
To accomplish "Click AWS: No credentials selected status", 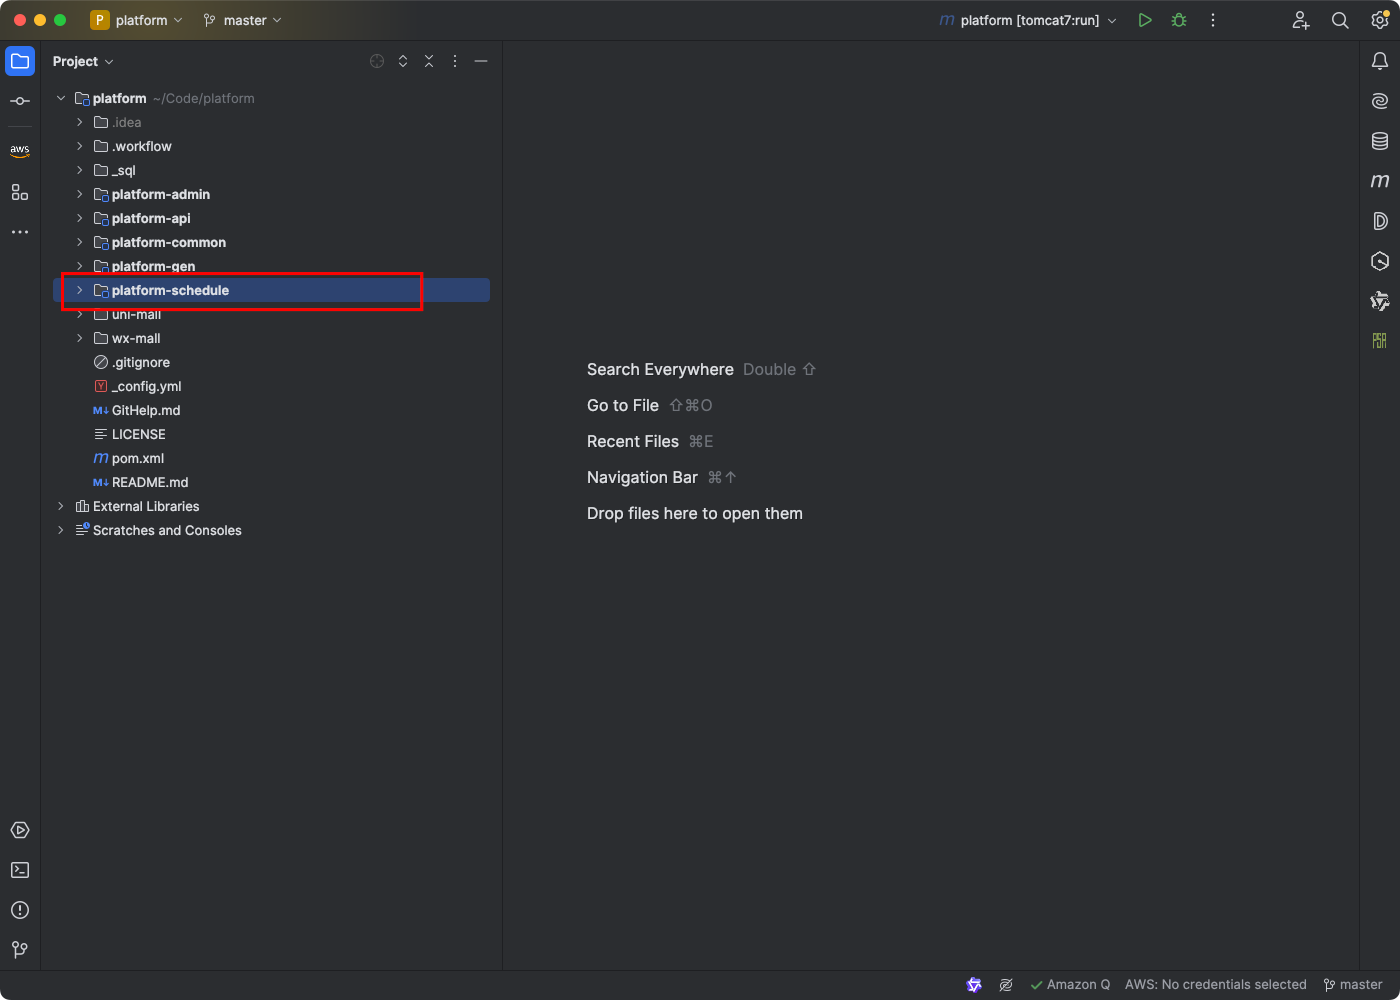I will pos(1215,985).
